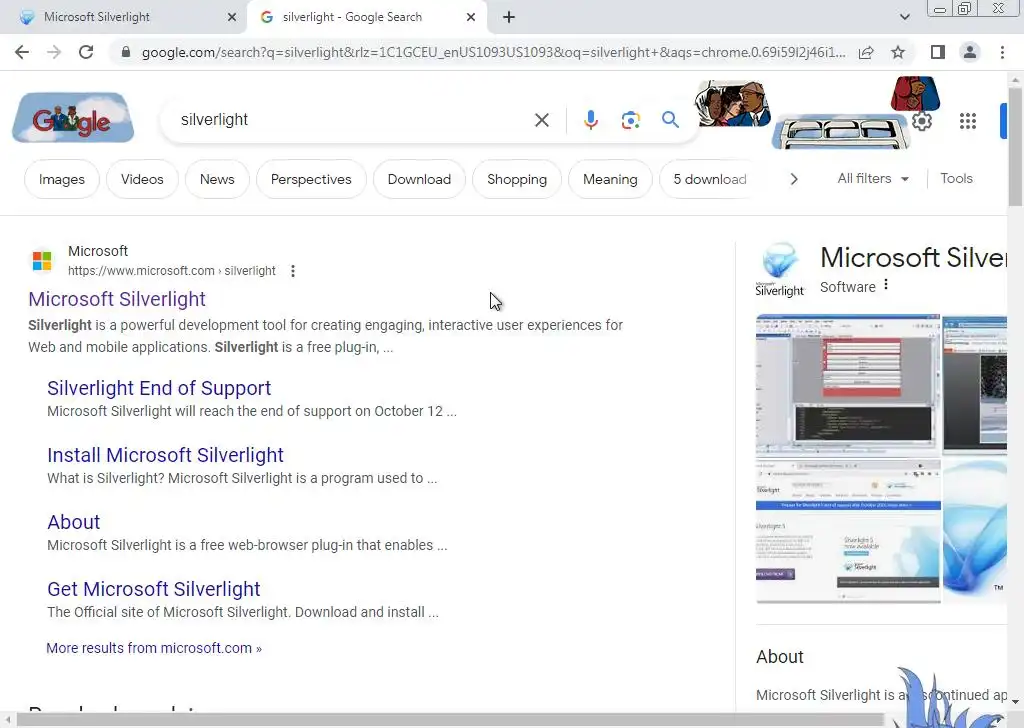The image size is (1024, 728).
Task: Clear the search box with X icon
Action: (x=541, y=120)
